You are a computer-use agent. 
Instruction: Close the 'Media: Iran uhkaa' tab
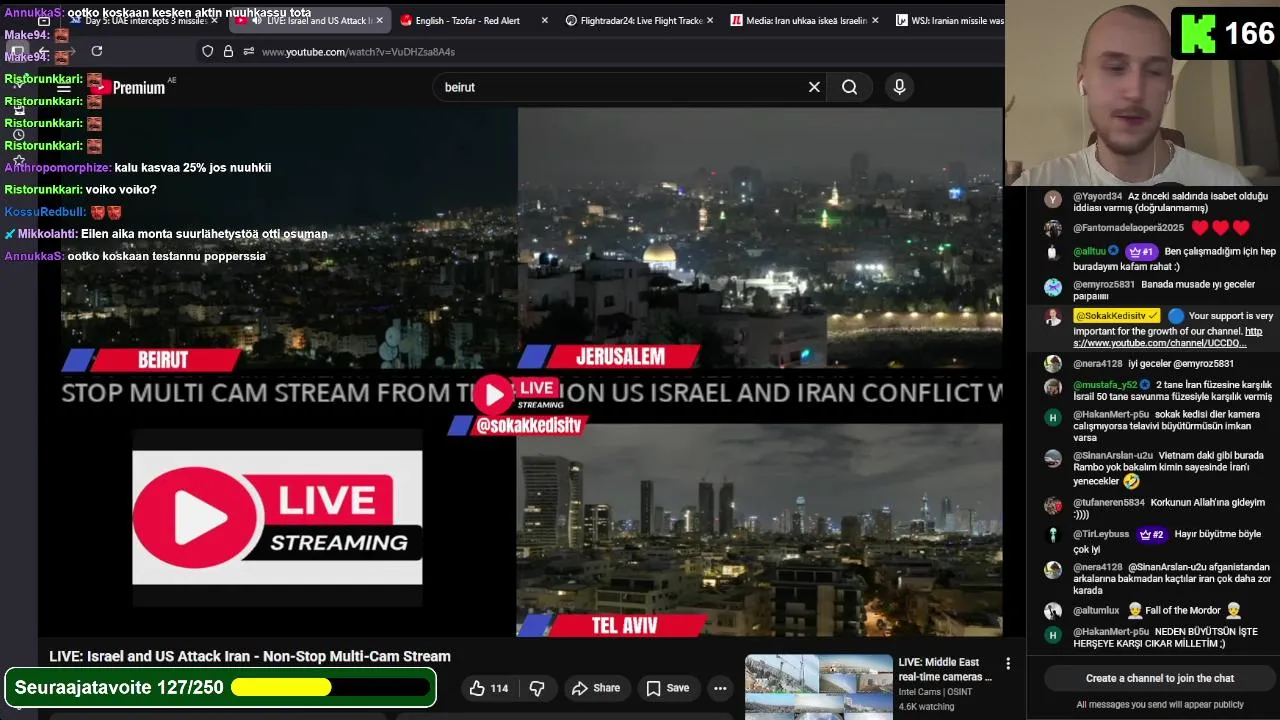[875, 20]
